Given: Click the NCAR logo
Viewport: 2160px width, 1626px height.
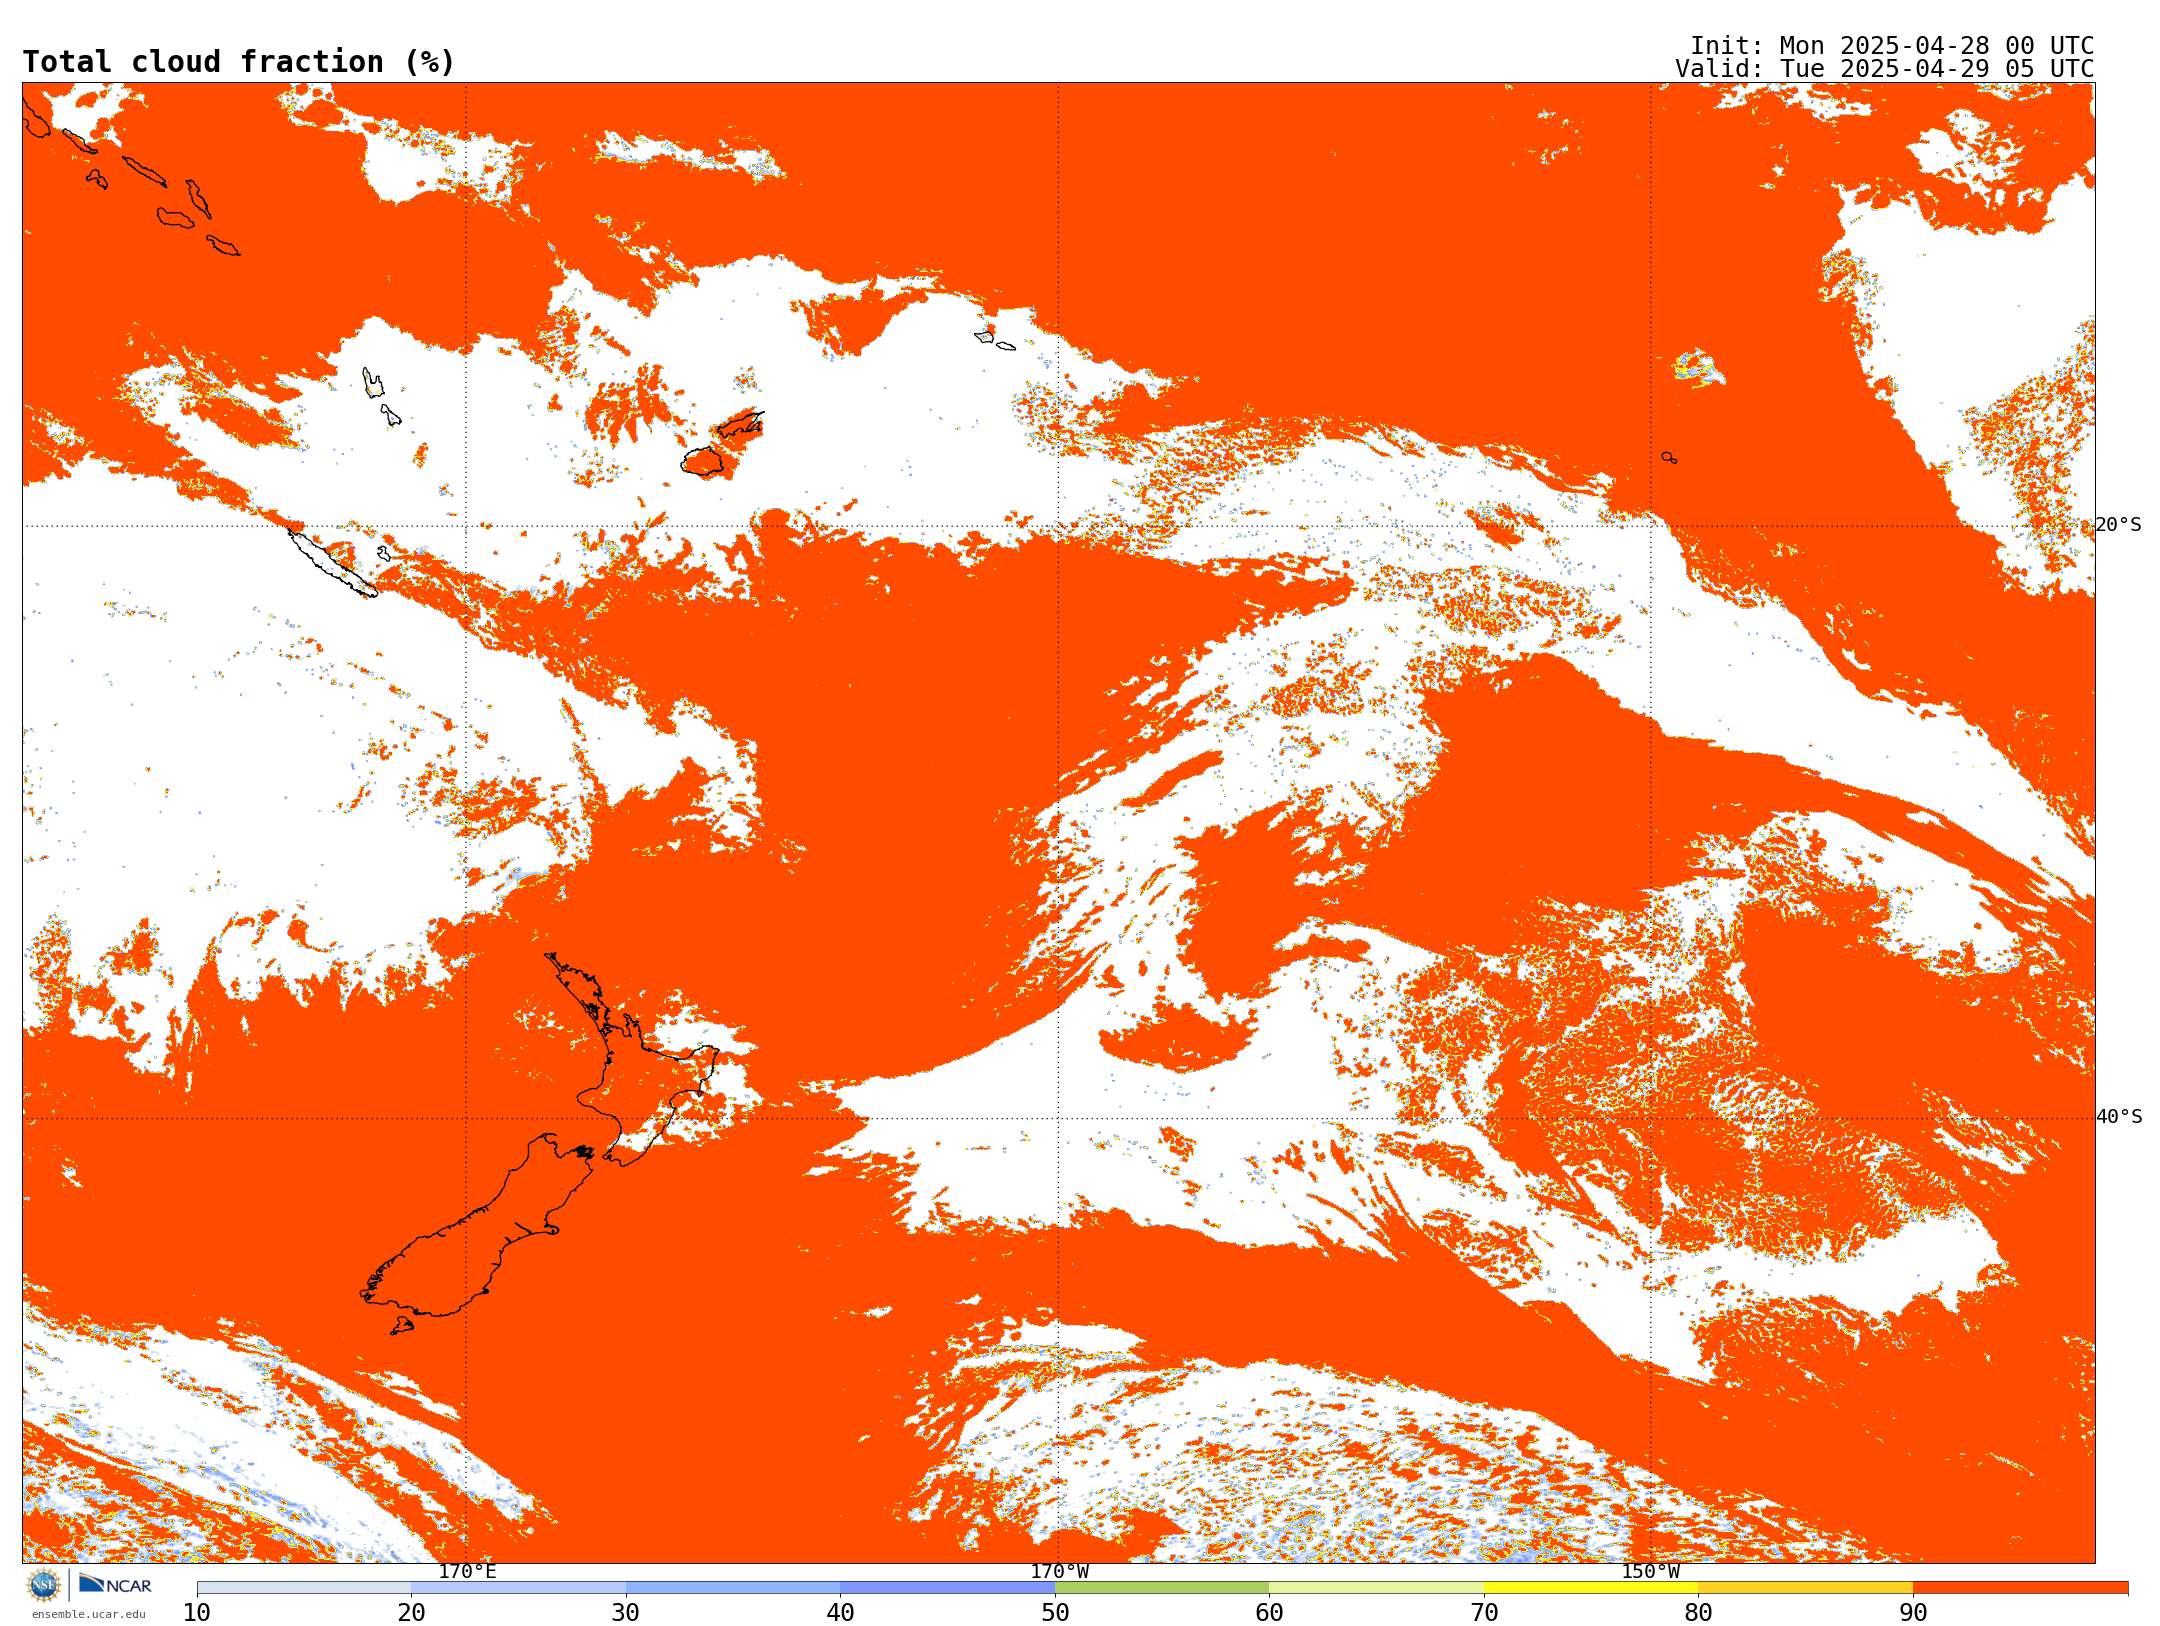Looking at the screenshot, I should click(115, 1584).
